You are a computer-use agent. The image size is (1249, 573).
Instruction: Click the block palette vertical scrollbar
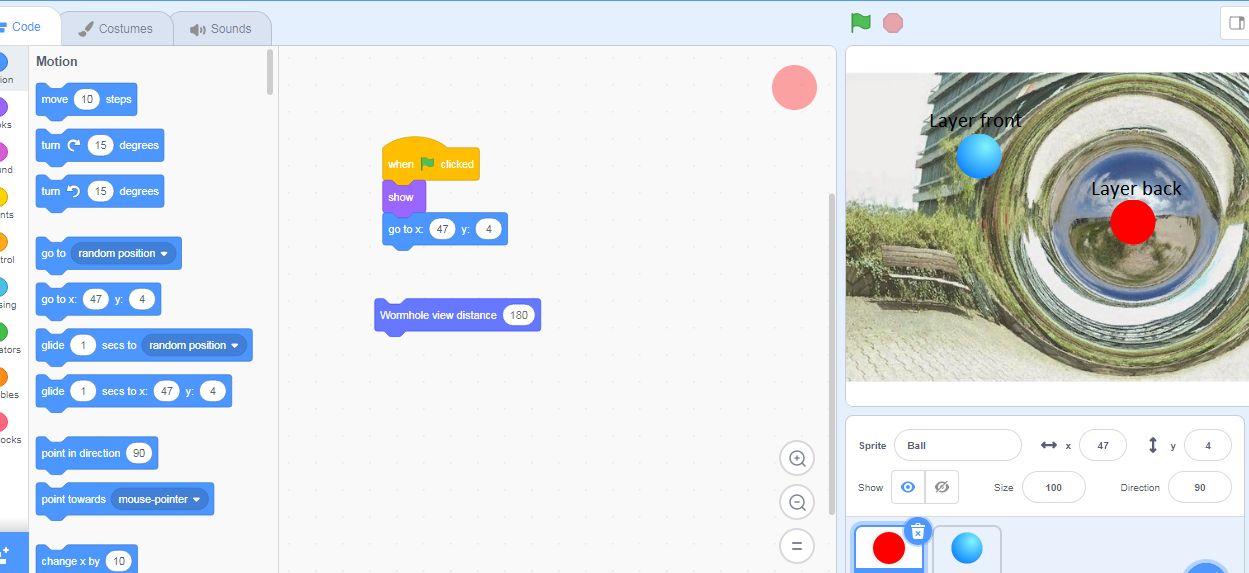(x=270, y=70)
